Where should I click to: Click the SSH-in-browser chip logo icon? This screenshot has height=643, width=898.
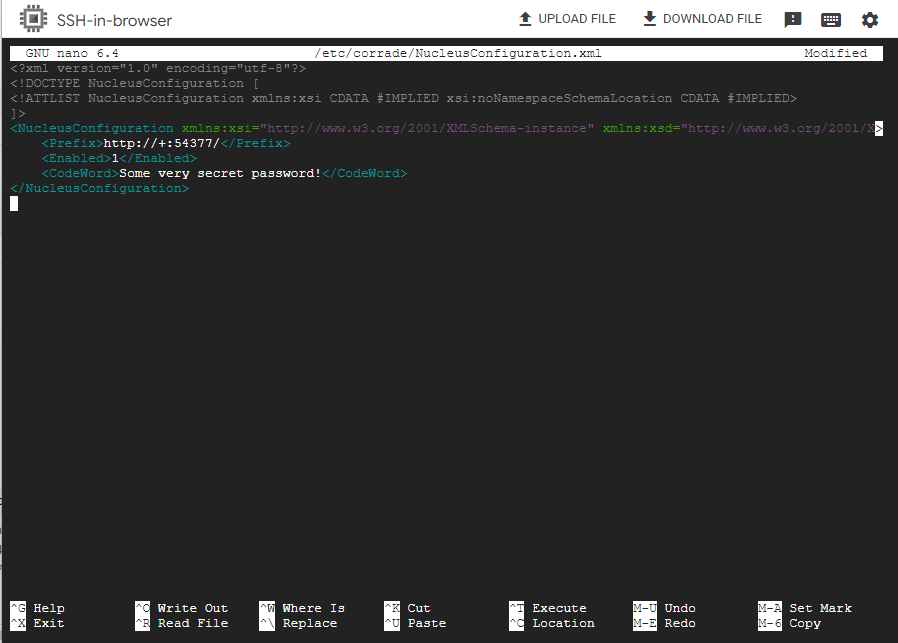[33, 20]
